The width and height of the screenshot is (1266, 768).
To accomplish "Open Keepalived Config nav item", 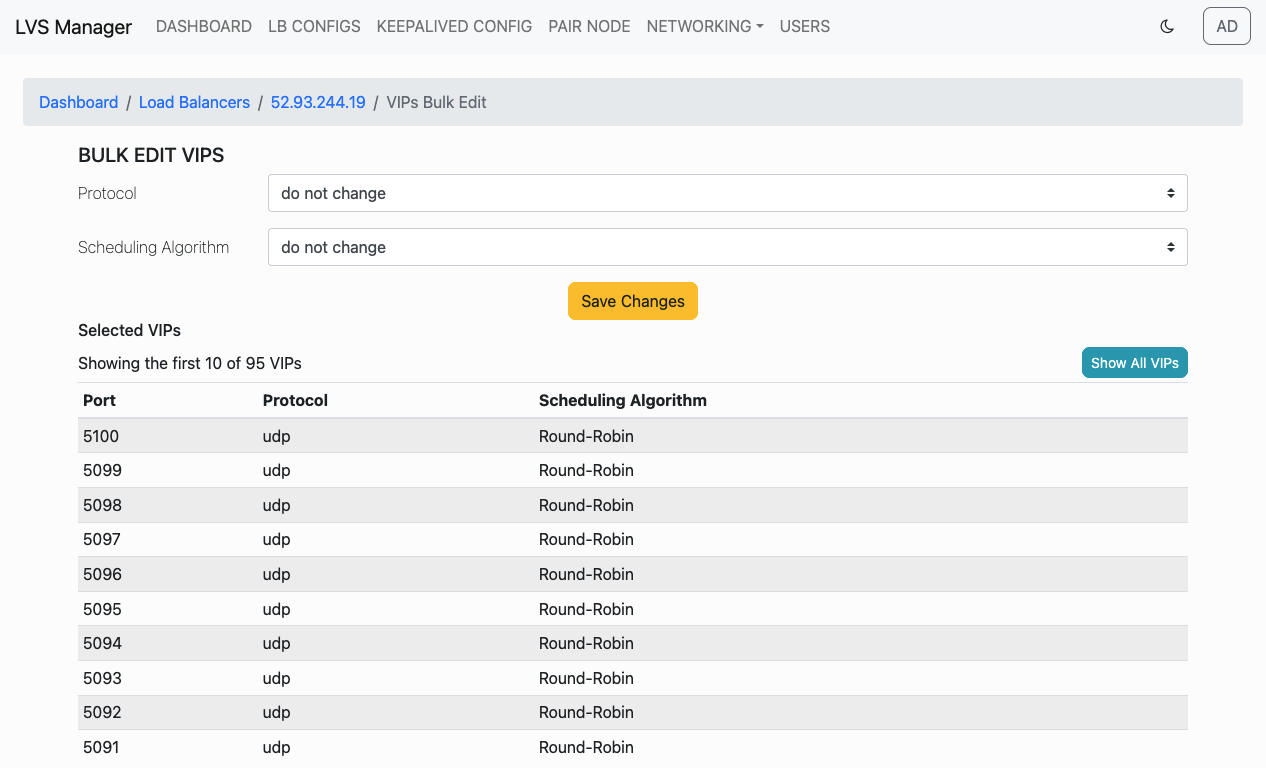I will (454, 27).
